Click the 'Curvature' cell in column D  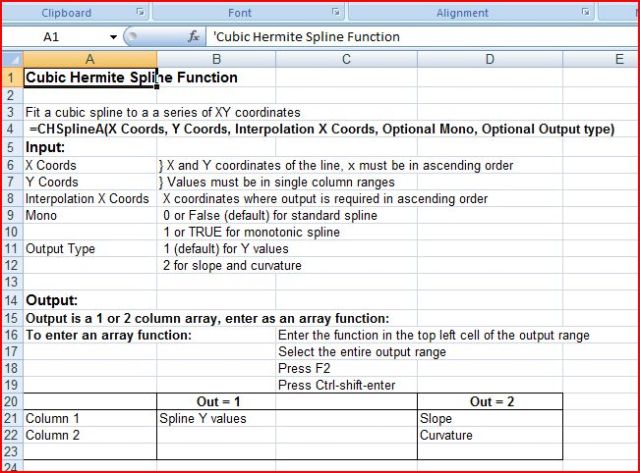point(489,436)
